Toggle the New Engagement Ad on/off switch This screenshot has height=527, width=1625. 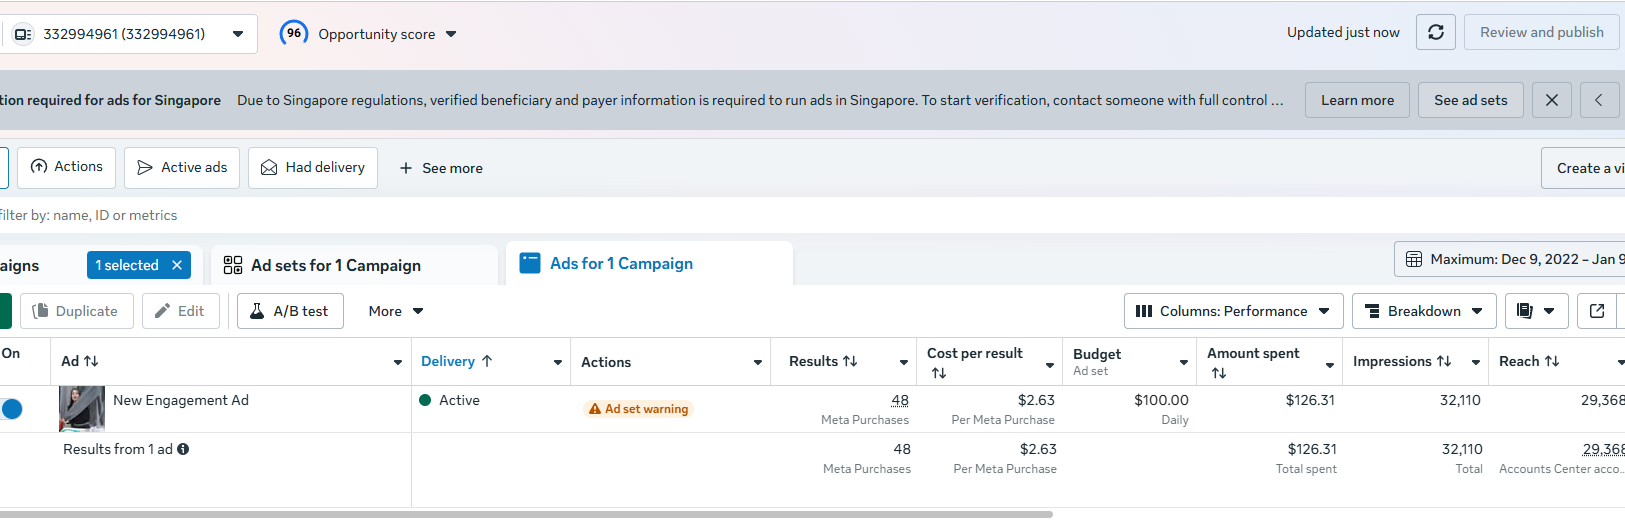(12, 408)
